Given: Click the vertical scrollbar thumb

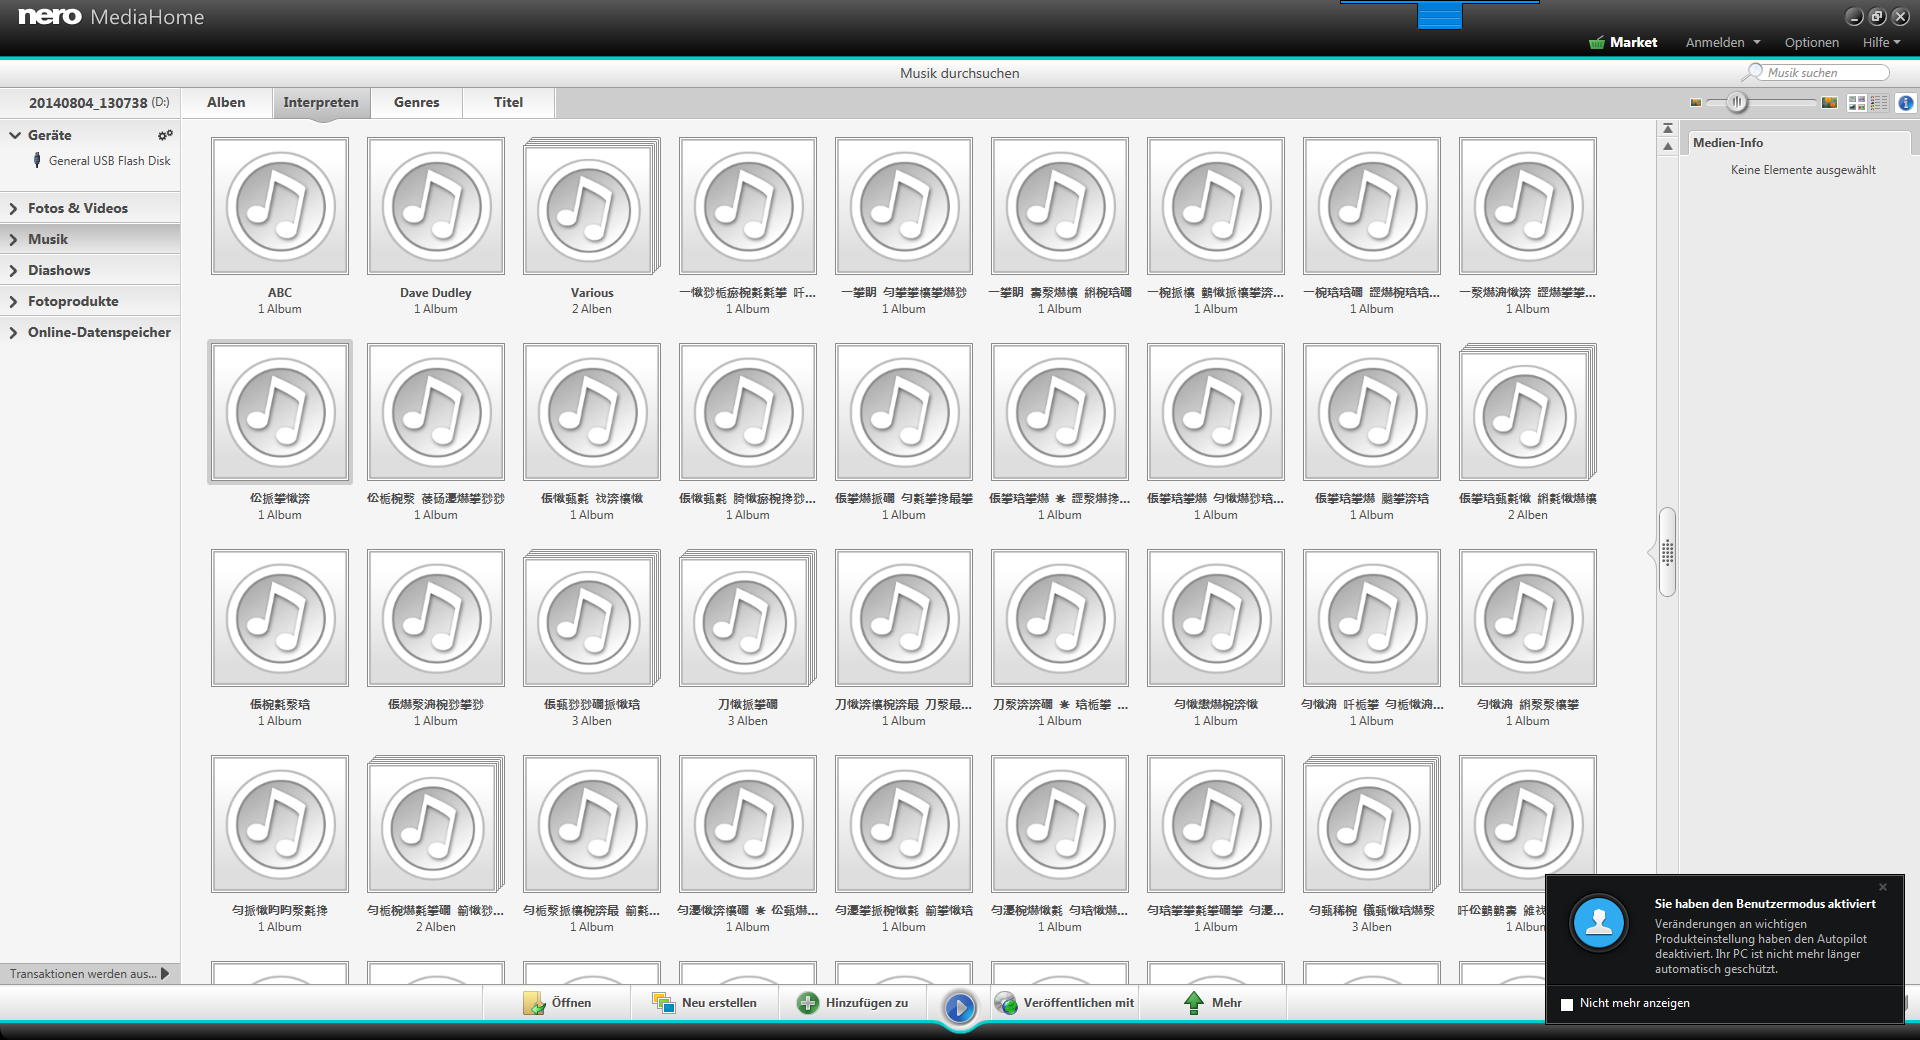Looking at the screenshot, I should tap(1667, 552).
